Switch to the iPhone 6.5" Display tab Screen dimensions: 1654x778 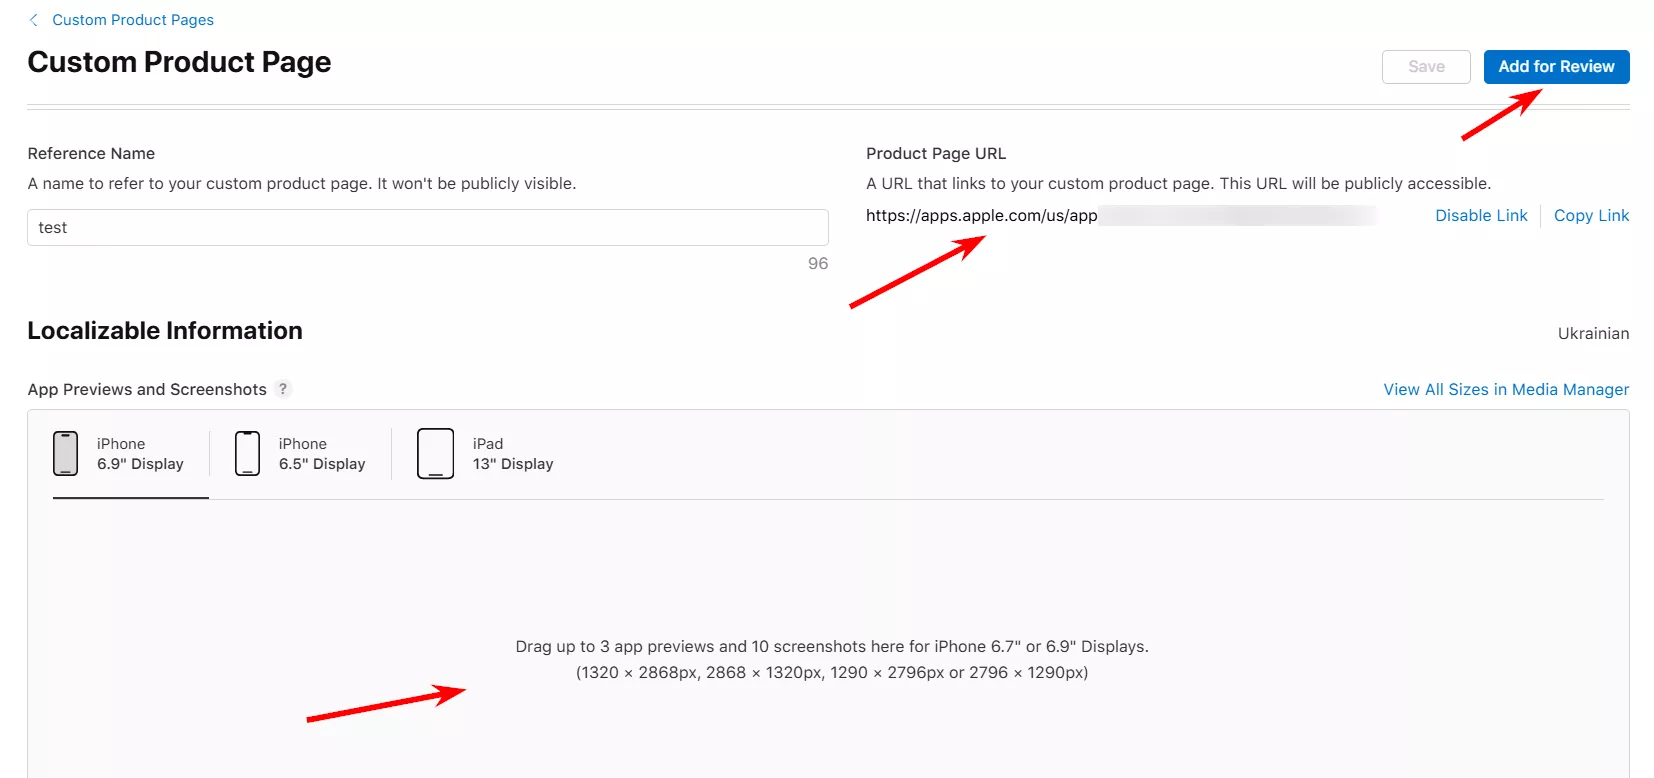pos(322,453)
